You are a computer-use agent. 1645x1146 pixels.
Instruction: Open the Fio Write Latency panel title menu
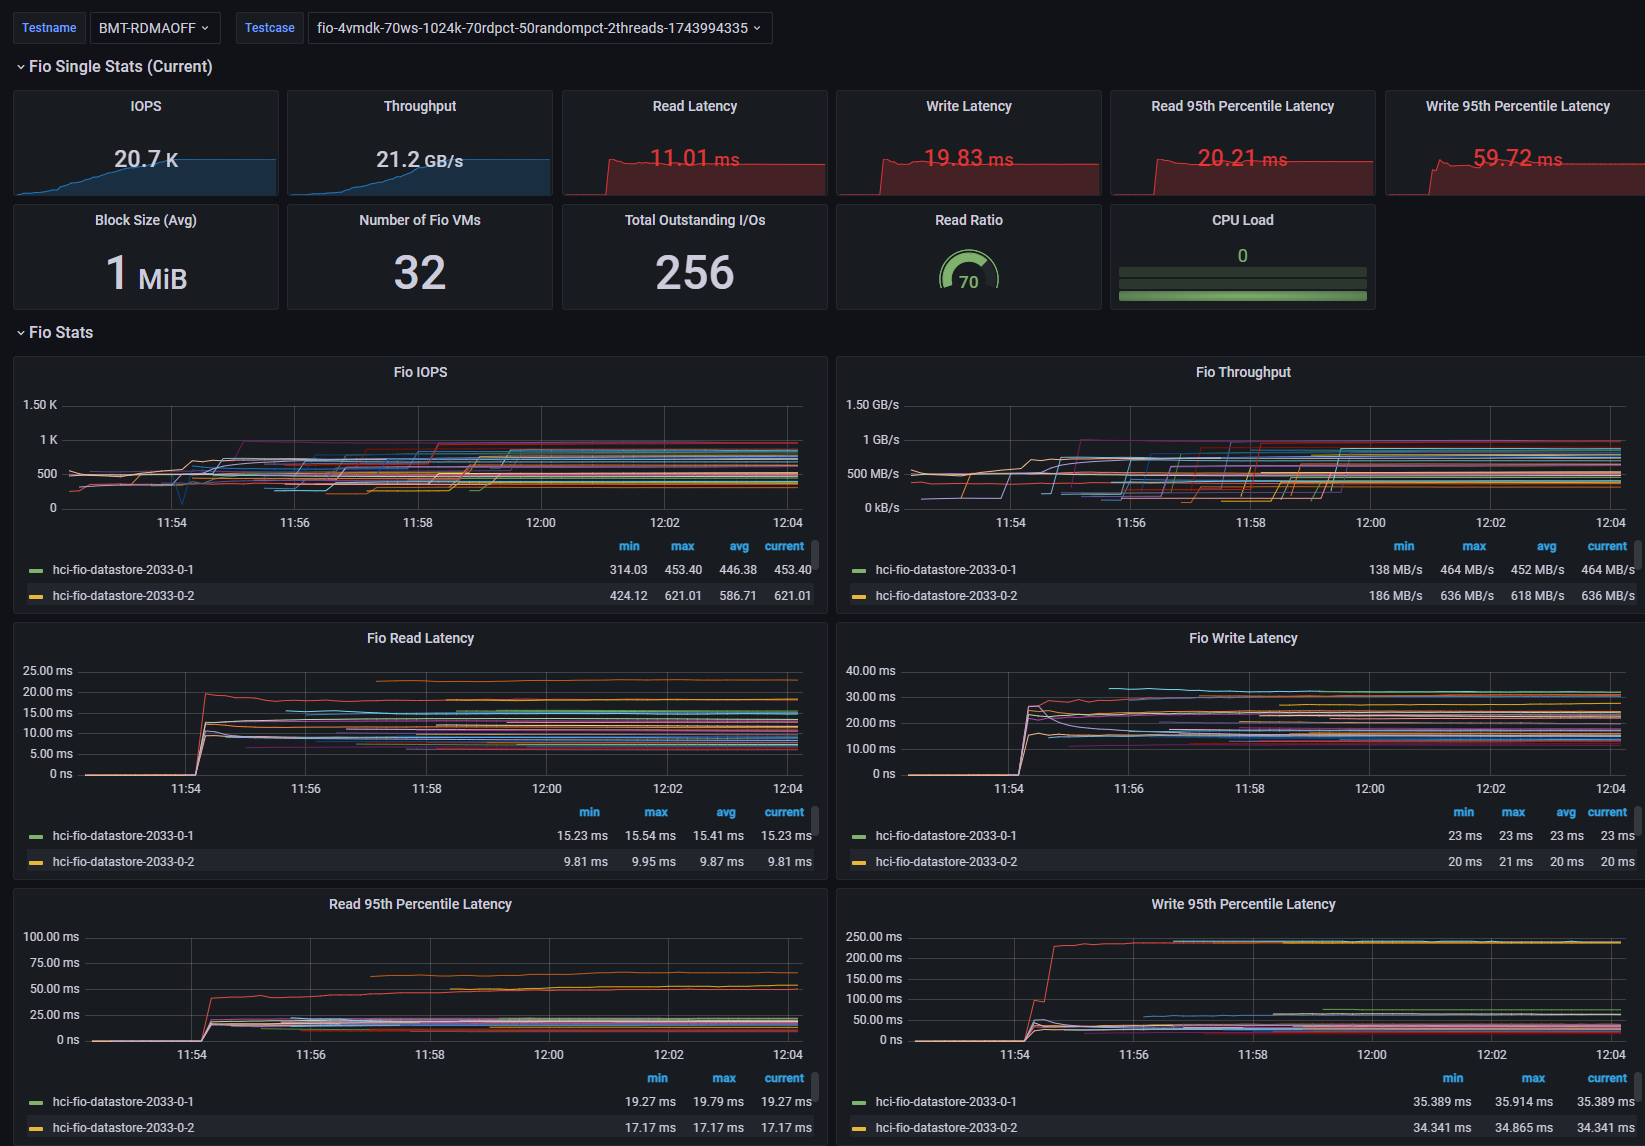click(x=1243, y=638)
